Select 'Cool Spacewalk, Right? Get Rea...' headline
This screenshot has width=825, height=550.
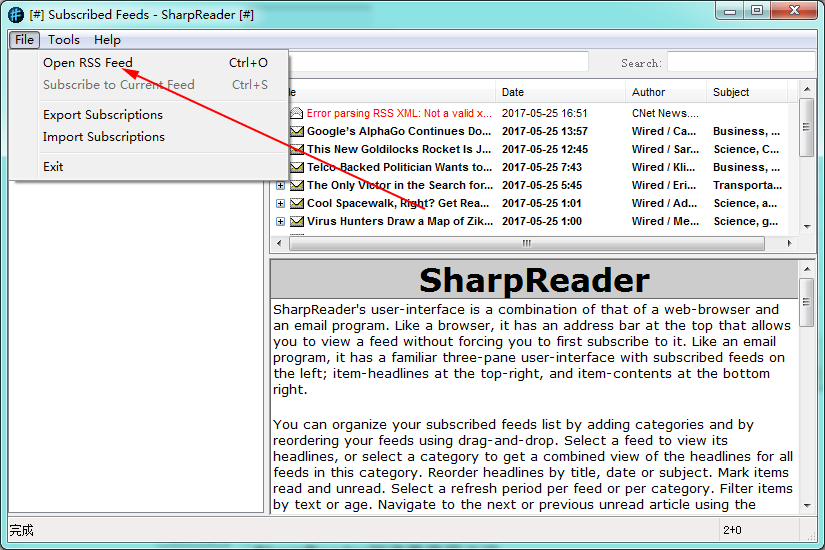pos(398,203)
